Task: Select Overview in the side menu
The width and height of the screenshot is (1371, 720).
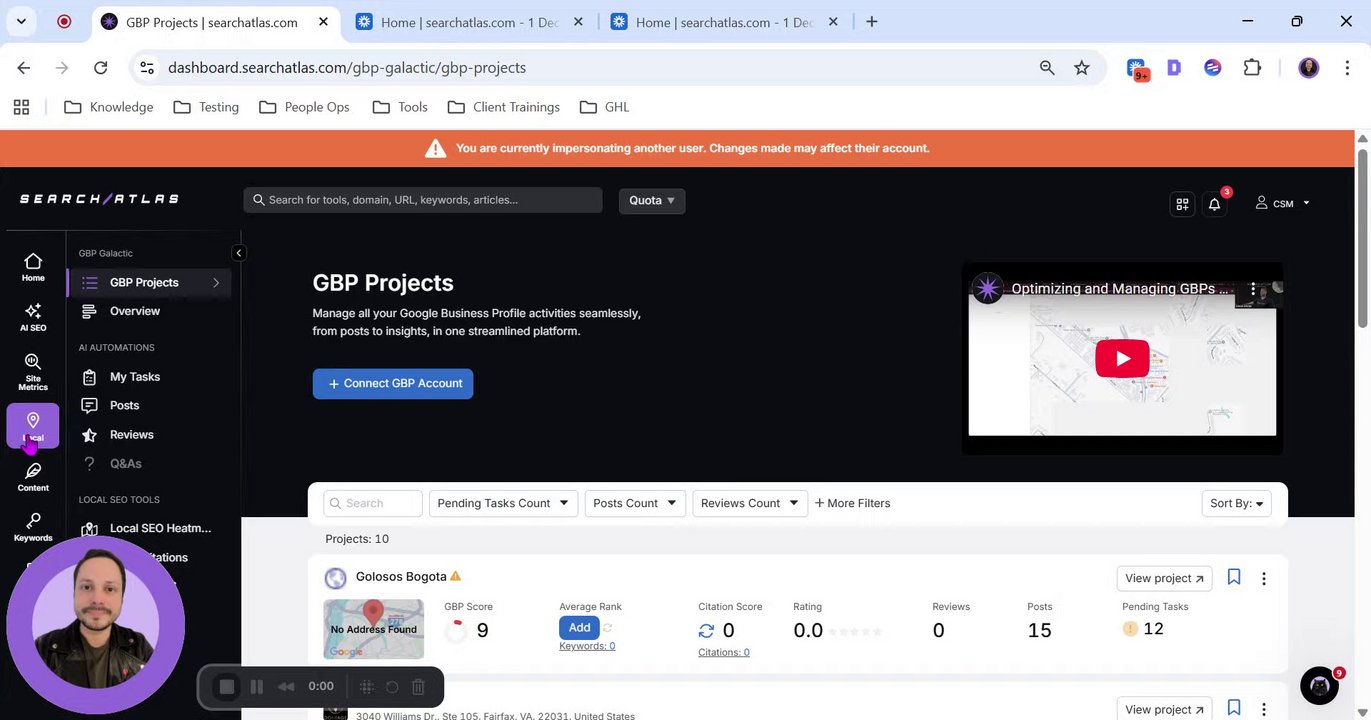Action: tap(134, 311)
